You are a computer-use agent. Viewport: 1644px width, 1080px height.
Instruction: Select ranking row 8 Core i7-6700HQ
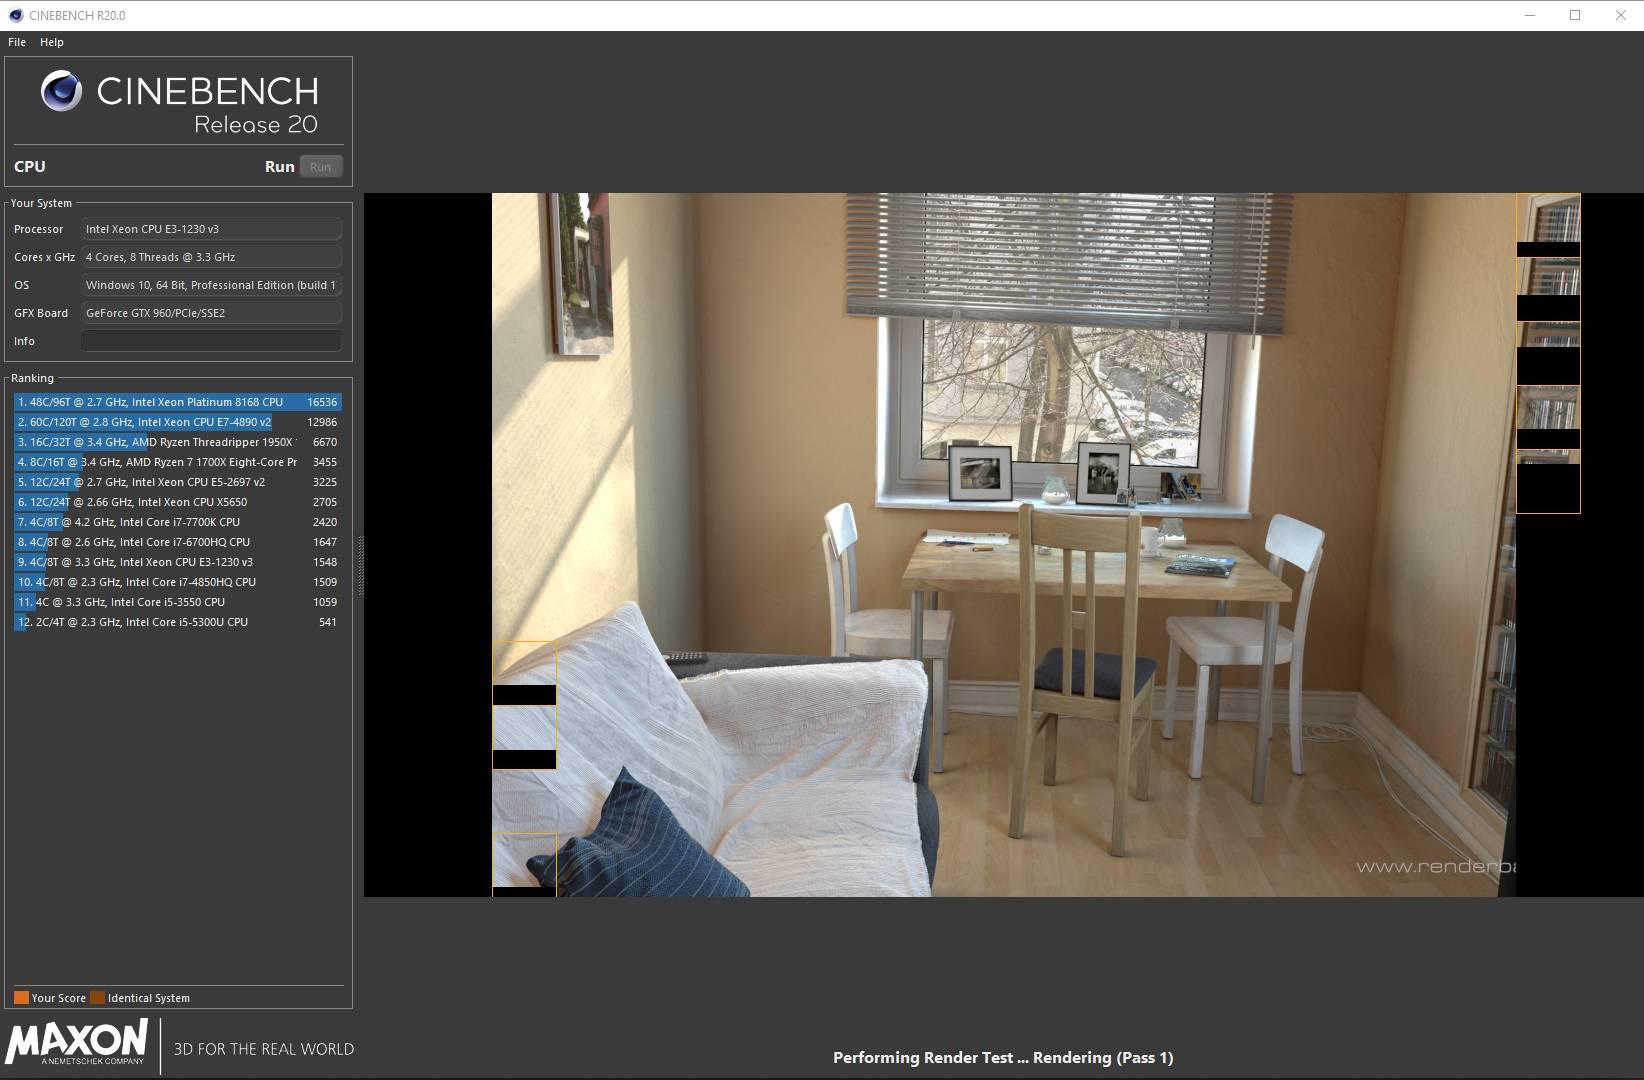pos(178,542)
